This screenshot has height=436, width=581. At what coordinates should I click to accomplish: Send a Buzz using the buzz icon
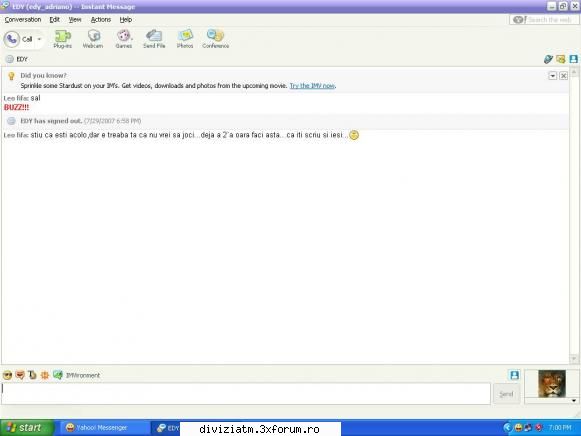[x=44, y=375]
